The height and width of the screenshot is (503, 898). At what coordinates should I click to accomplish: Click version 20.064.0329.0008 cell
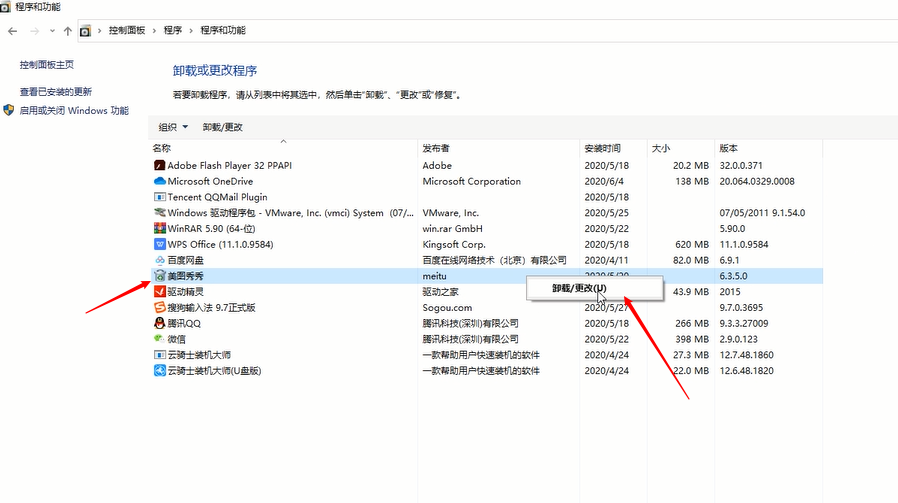(x=757, y=181)
